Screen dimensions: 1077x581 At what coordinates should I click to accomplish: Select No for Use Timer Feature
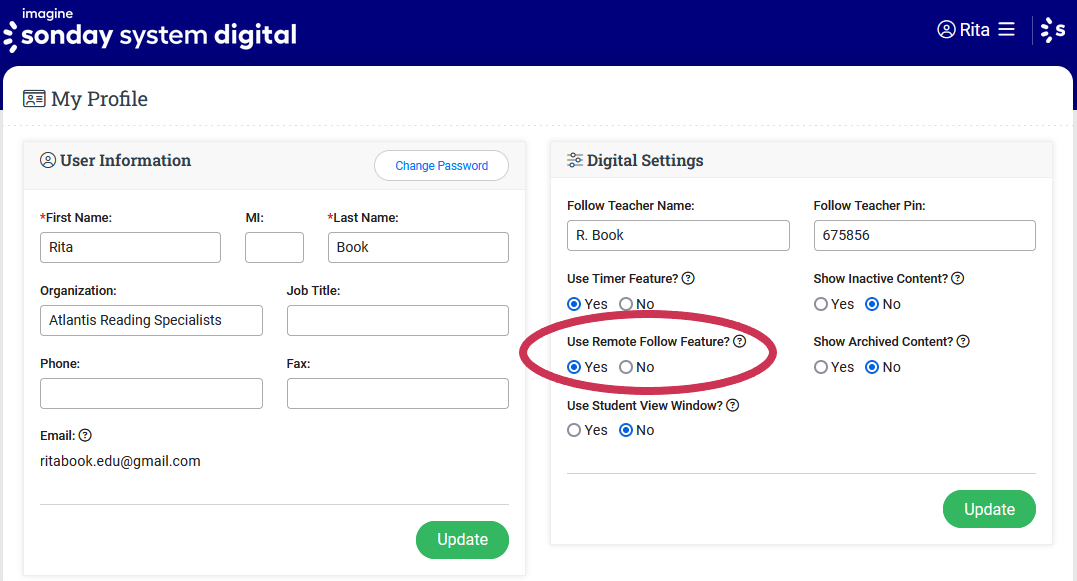click(626, 304)
